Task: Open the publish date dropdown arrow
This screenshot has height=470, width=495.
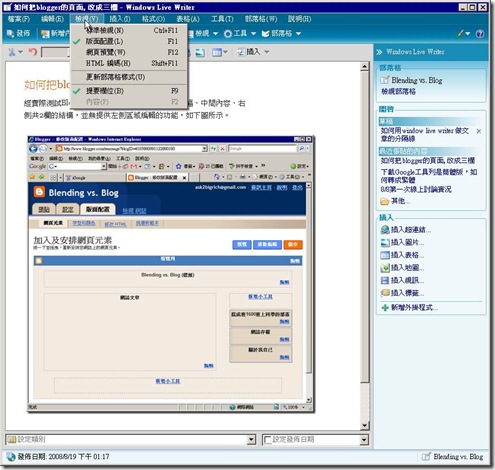Action: 364,440
